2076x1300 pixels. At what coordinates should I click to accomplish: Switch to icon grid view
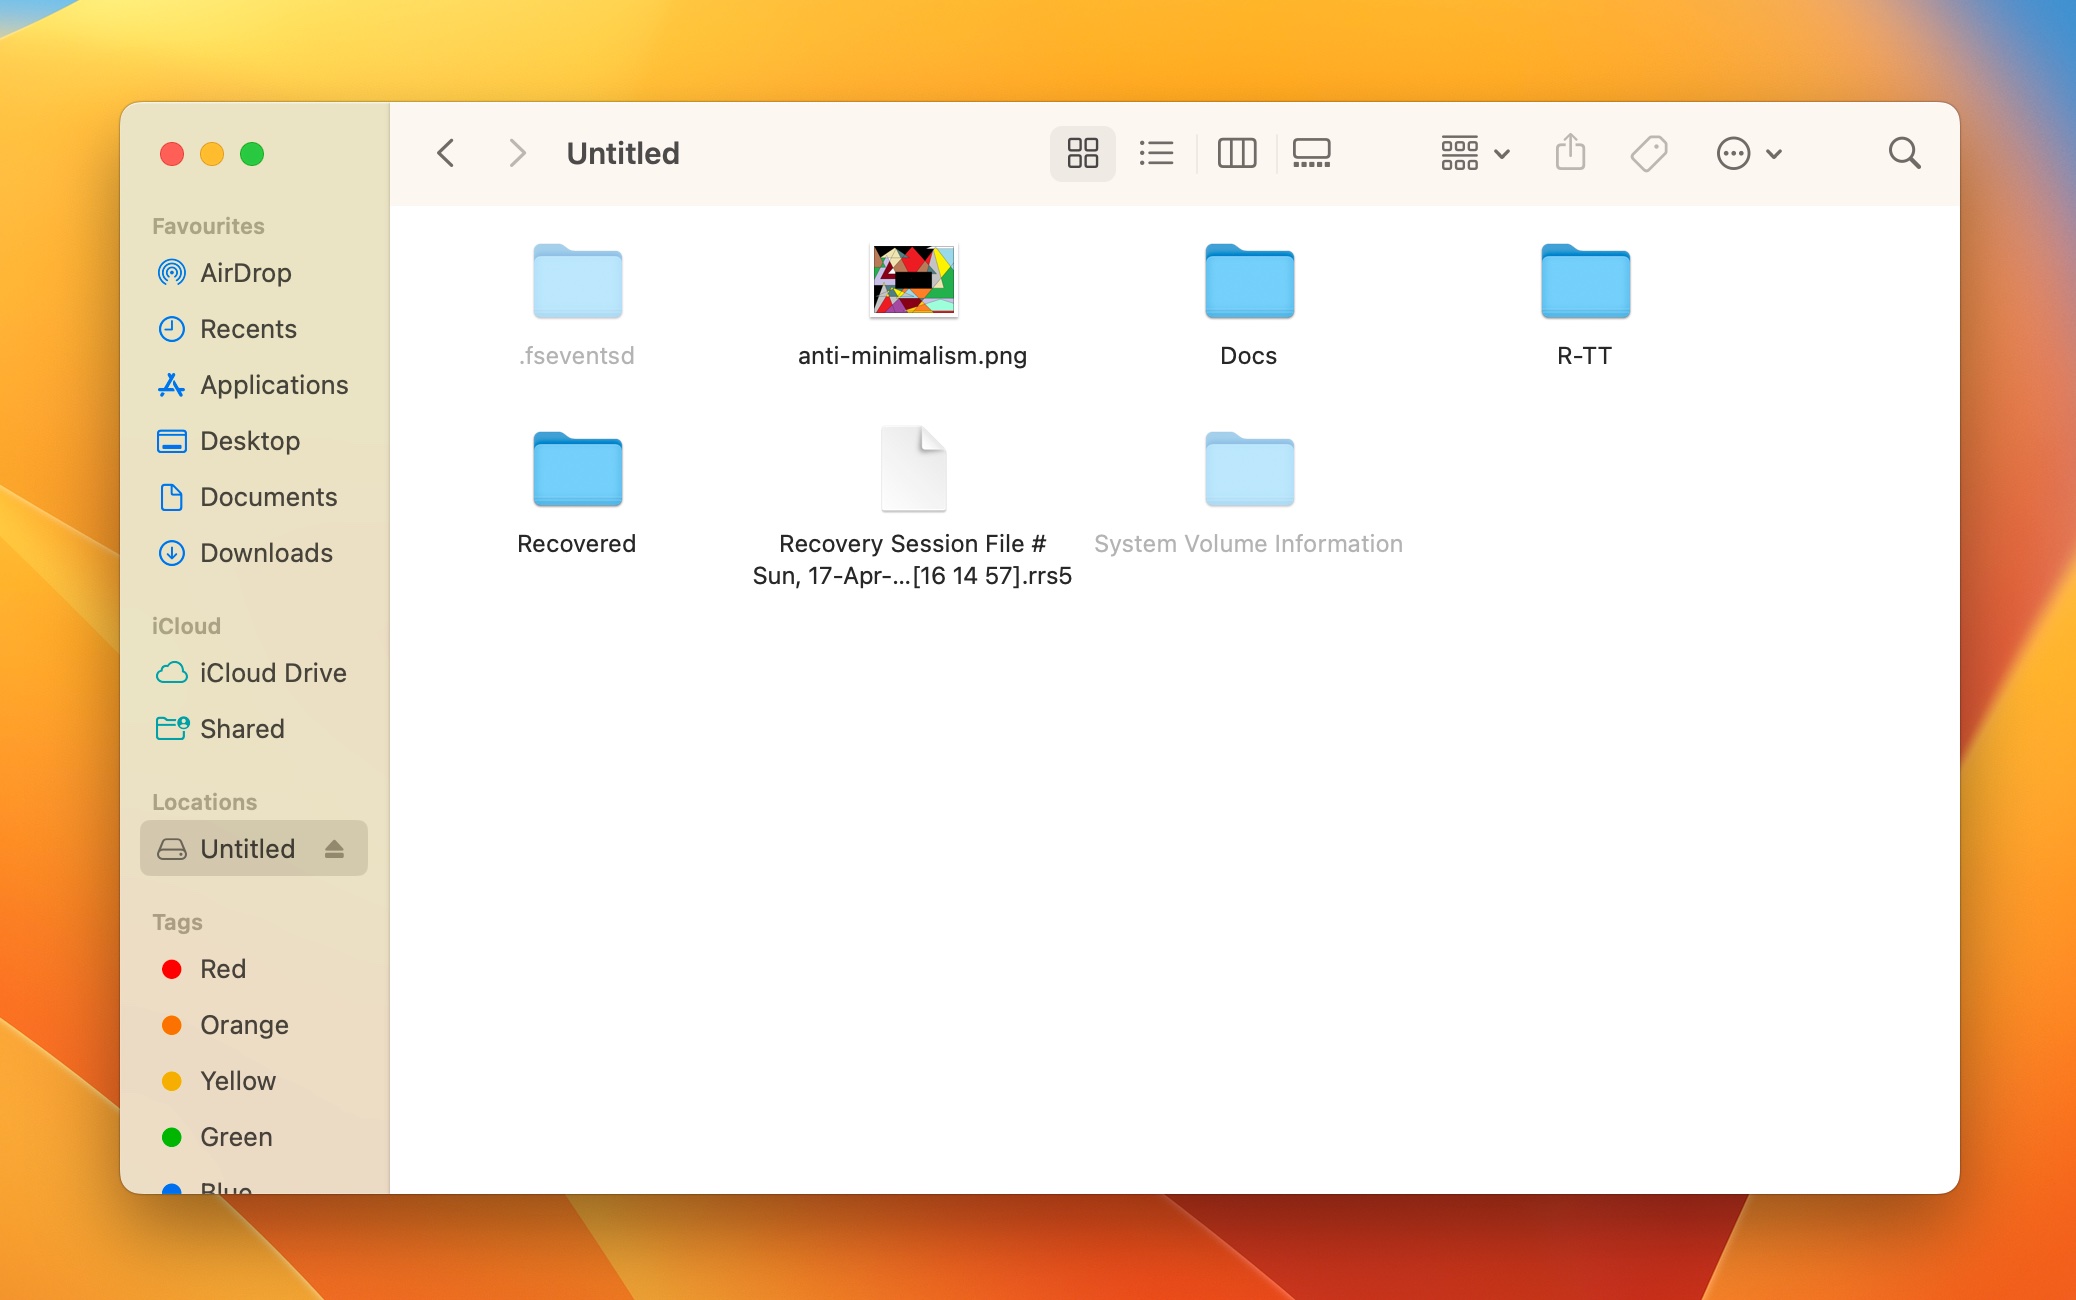point(1081,151)
